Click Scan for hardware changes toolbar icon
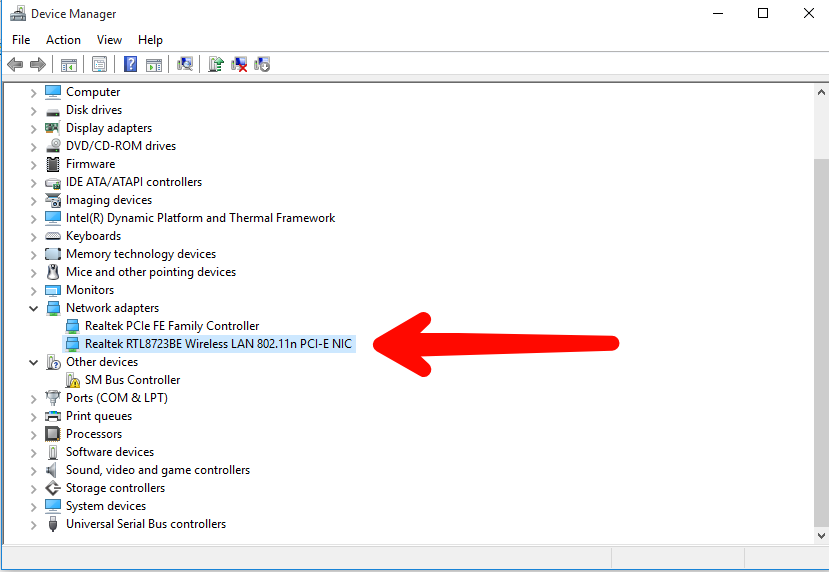The height and width of the screenshot is (572, 829). 185,64
